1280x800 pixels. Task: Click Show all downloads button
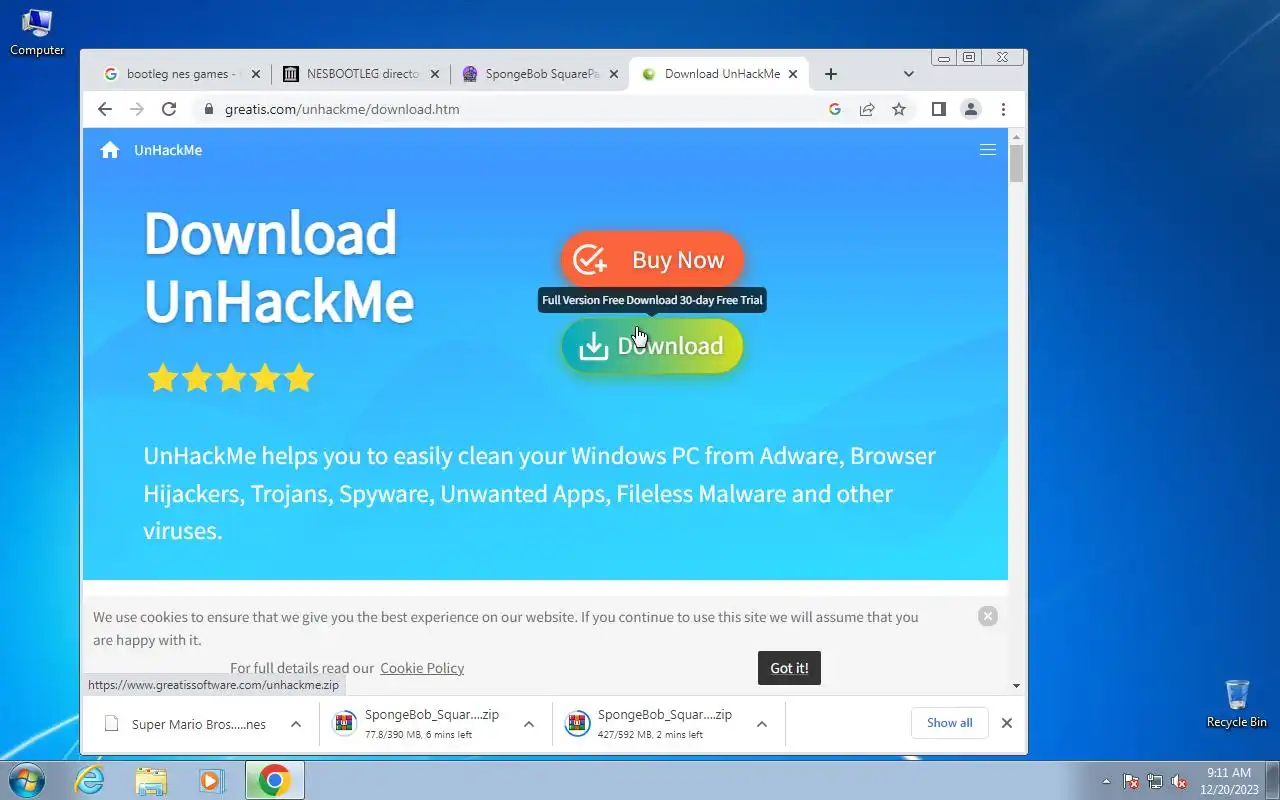950,723
